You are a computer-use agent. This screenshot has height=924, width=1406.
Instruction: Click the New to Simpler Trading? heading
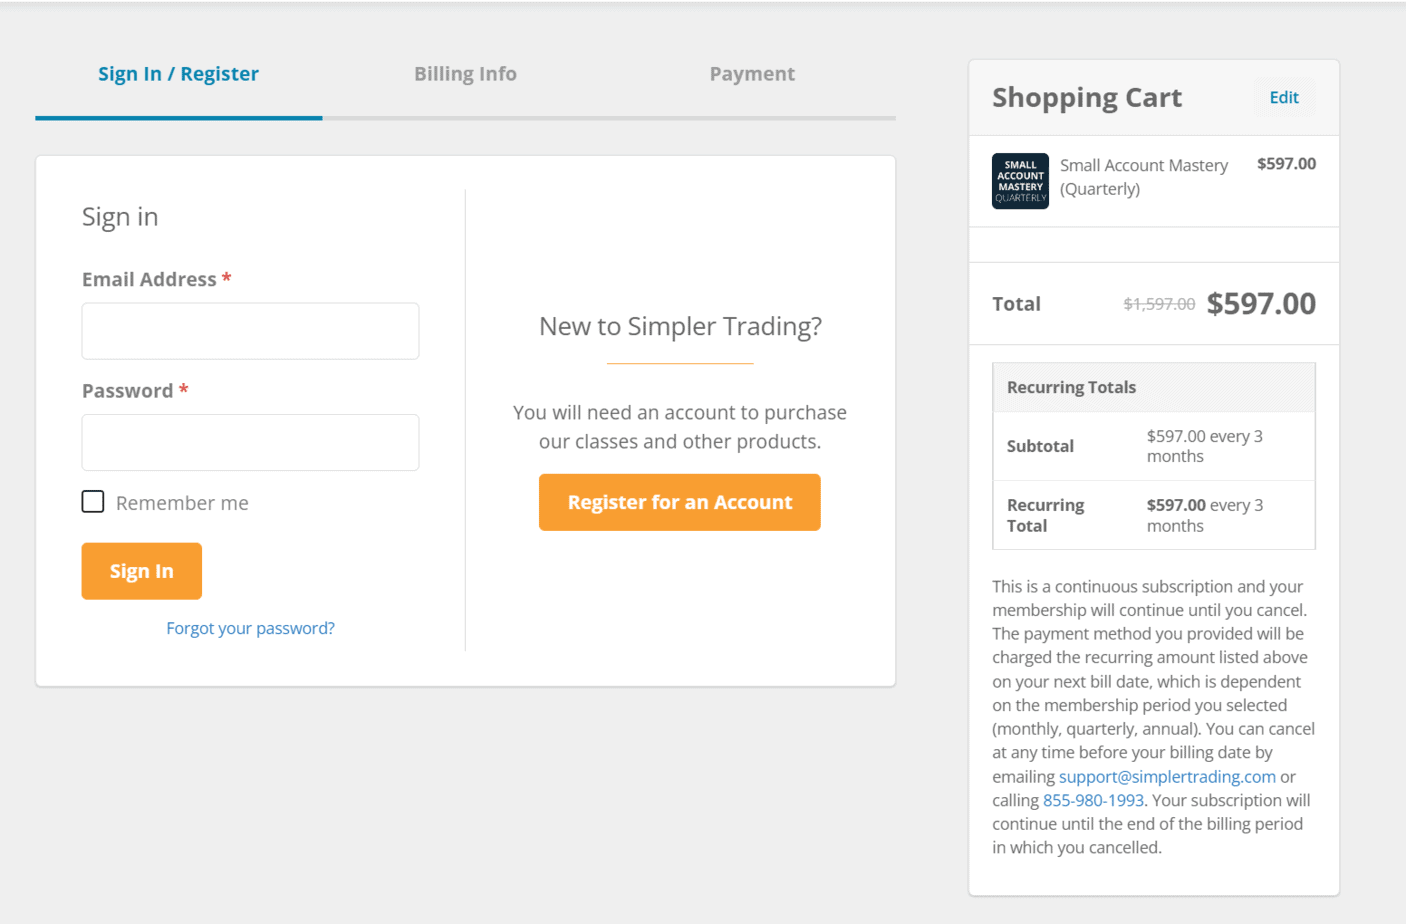[680, 326]
